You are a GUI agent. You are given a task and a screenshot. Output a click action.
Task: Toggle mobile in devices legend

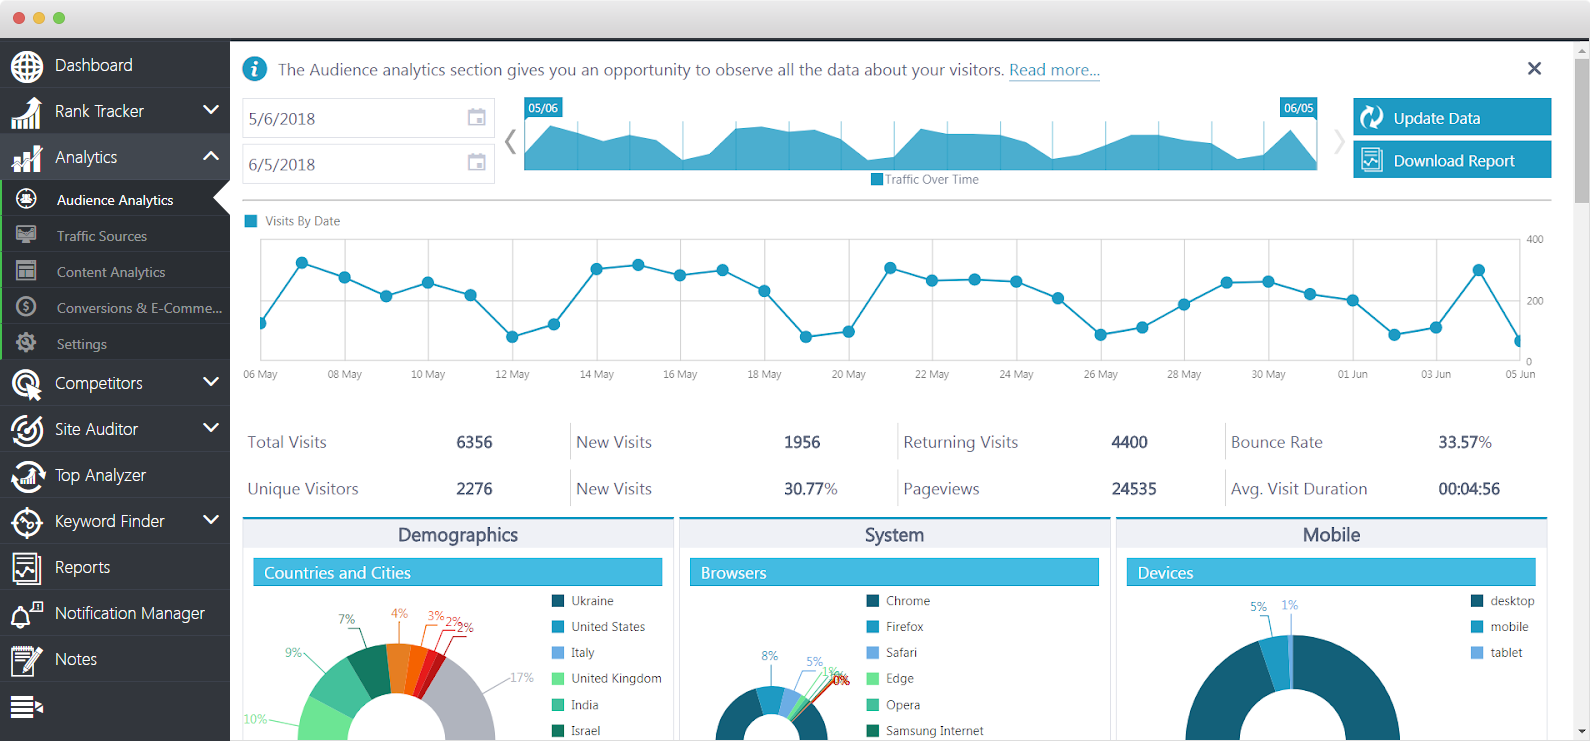point(1500,627)
